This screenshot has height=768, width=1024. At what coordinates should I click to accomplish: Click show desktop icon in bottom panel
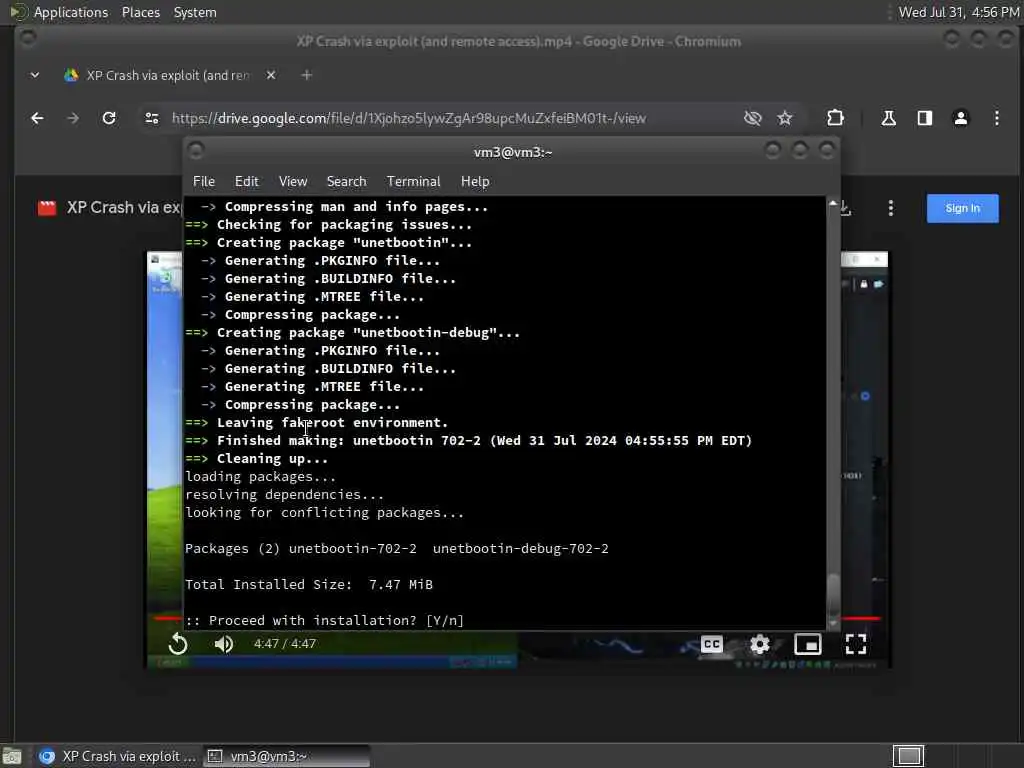[x=12, y=756]
